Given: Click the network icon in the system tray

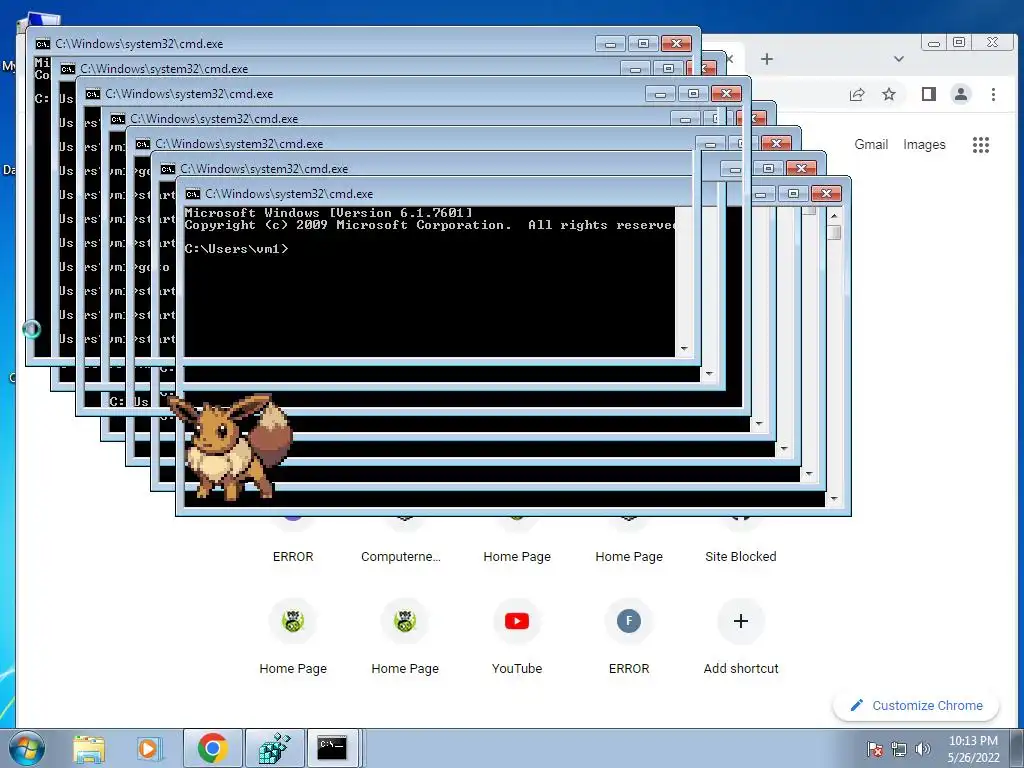Looking at the screenshot, I should [899, 749].
